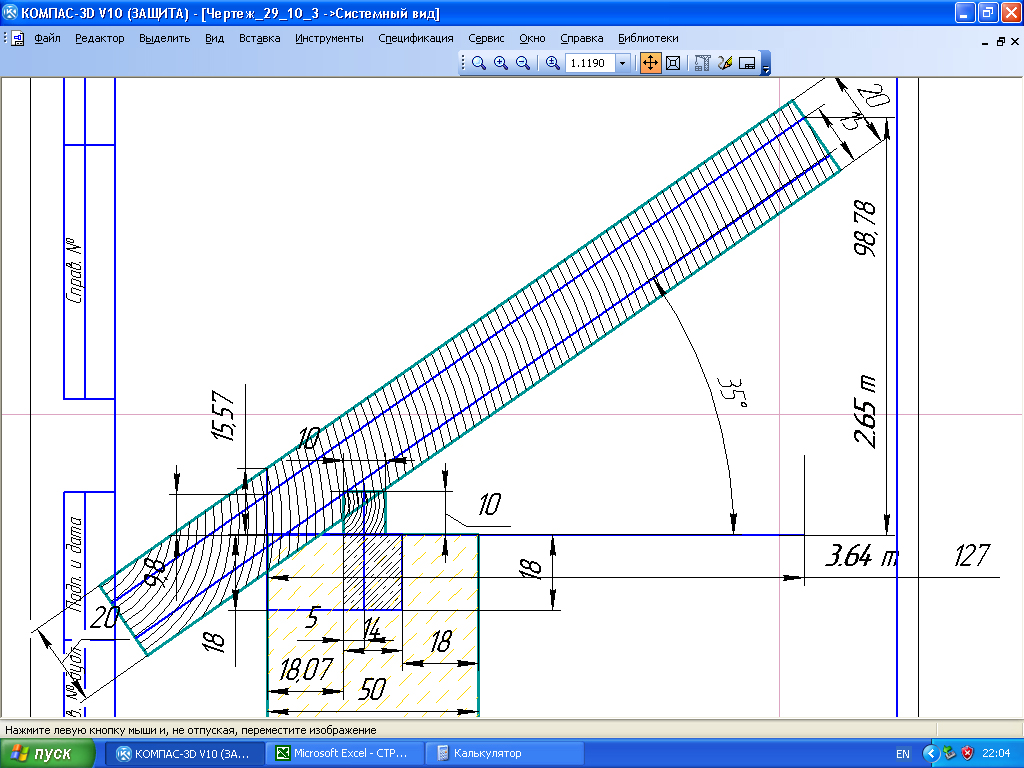Switch to Калькулятор taskbar button

[504, 754]
